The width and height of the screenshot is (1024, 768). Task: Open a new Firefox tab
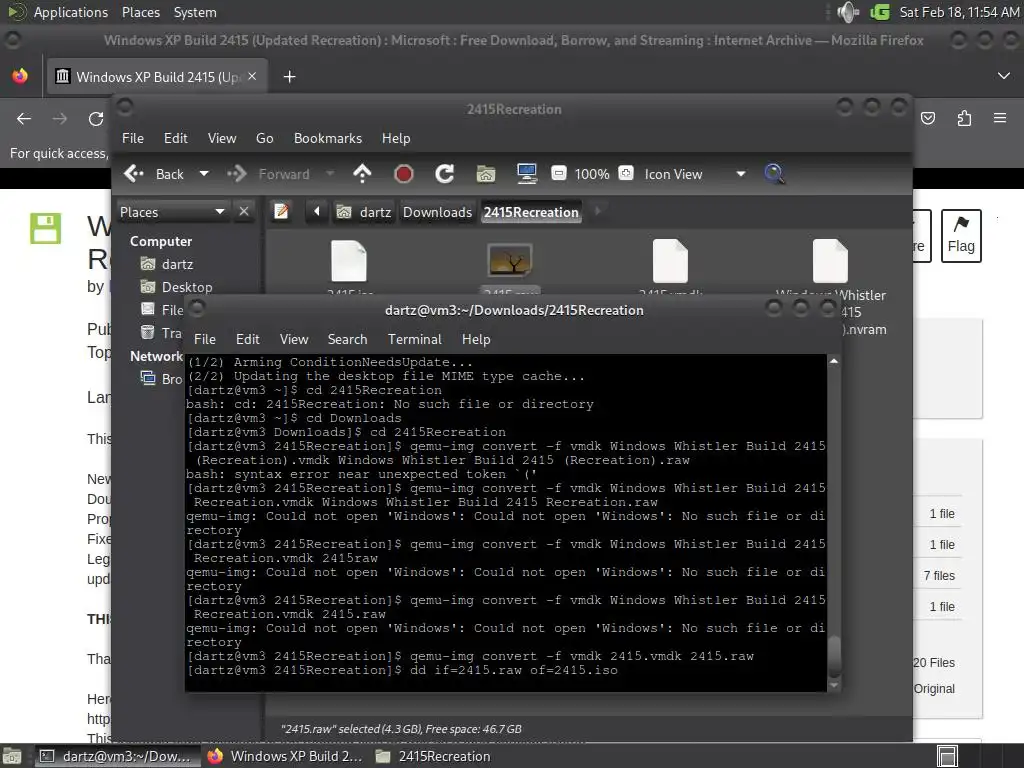click(x=289, y=76)
